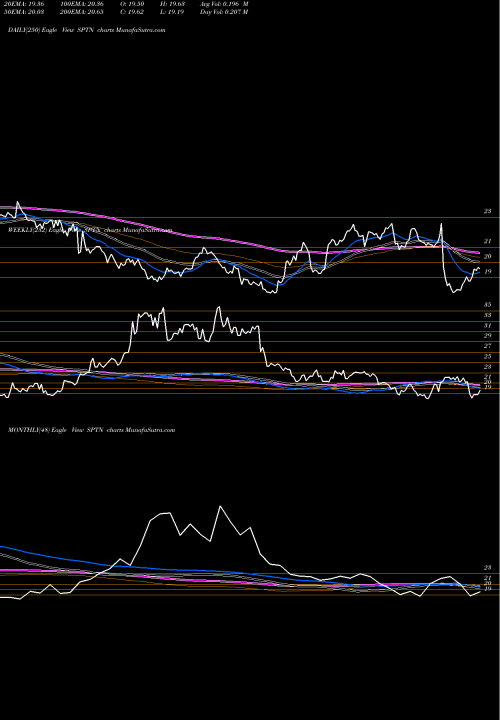Click the 35 price label on weekly chart
500x720 pixels.
tap(487, 304)
